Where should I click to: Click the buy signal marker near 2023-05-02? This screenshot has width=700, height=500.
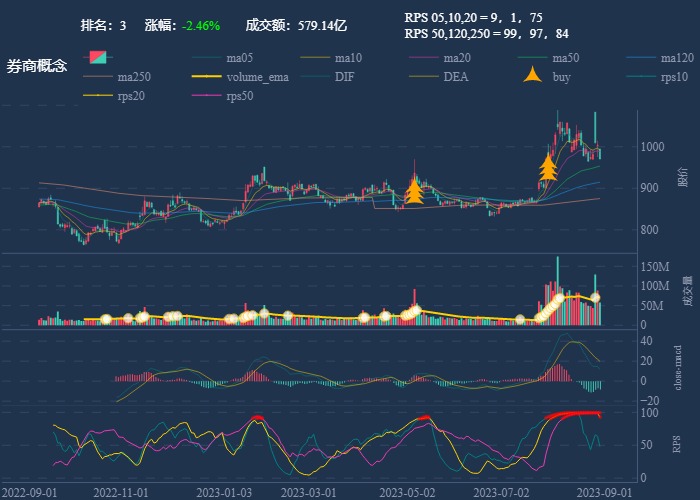click(415, 190)
